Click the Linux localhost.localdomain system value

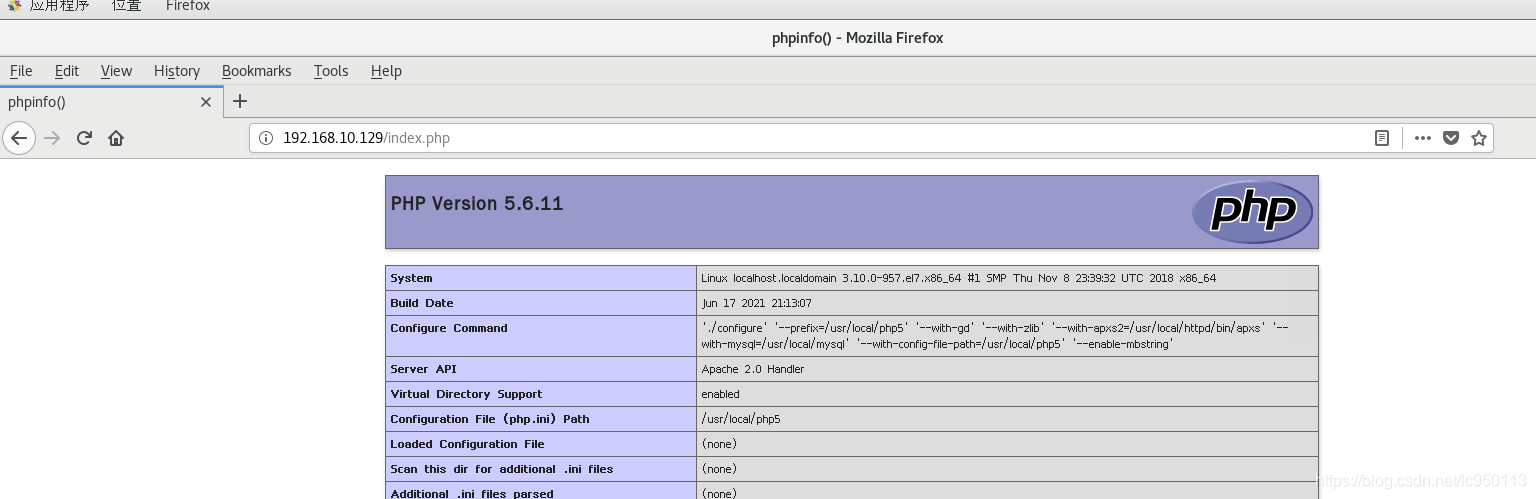click(959, 278)
